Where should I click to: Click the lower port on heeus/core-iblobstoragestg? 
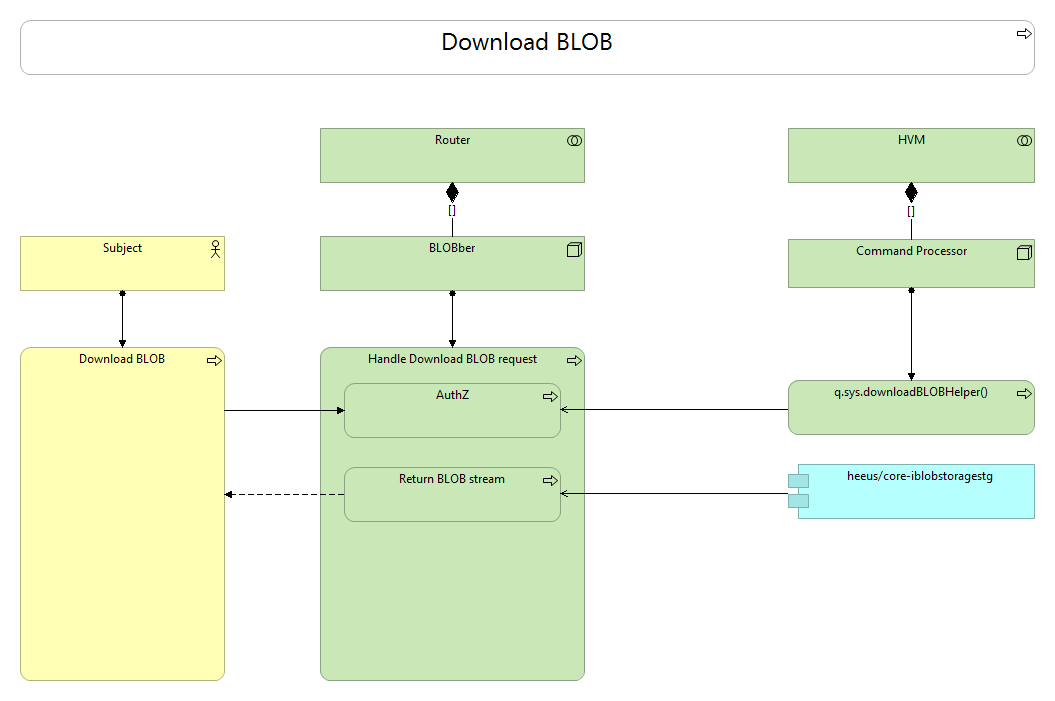[797, 500]
